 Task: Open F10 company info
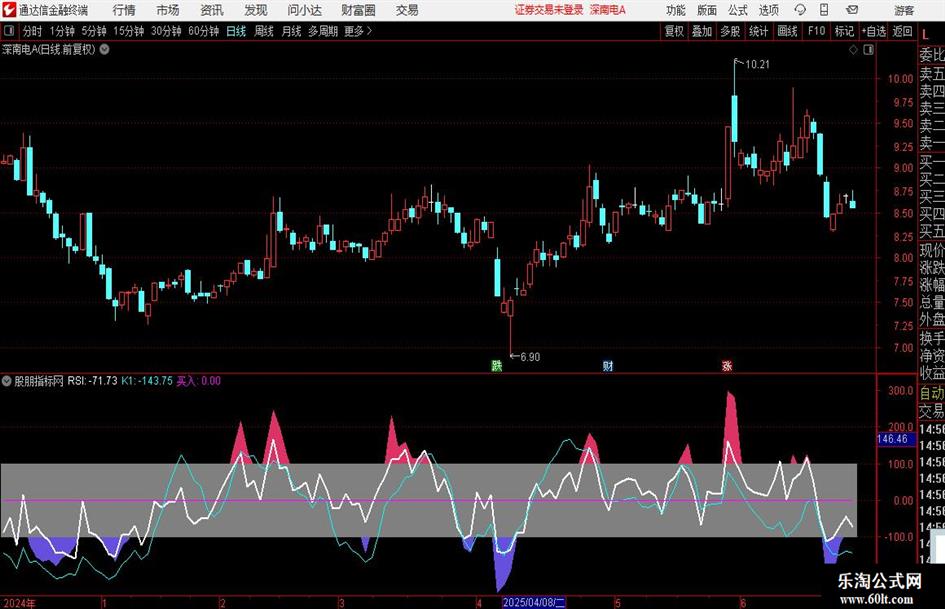tap(817, 31)
